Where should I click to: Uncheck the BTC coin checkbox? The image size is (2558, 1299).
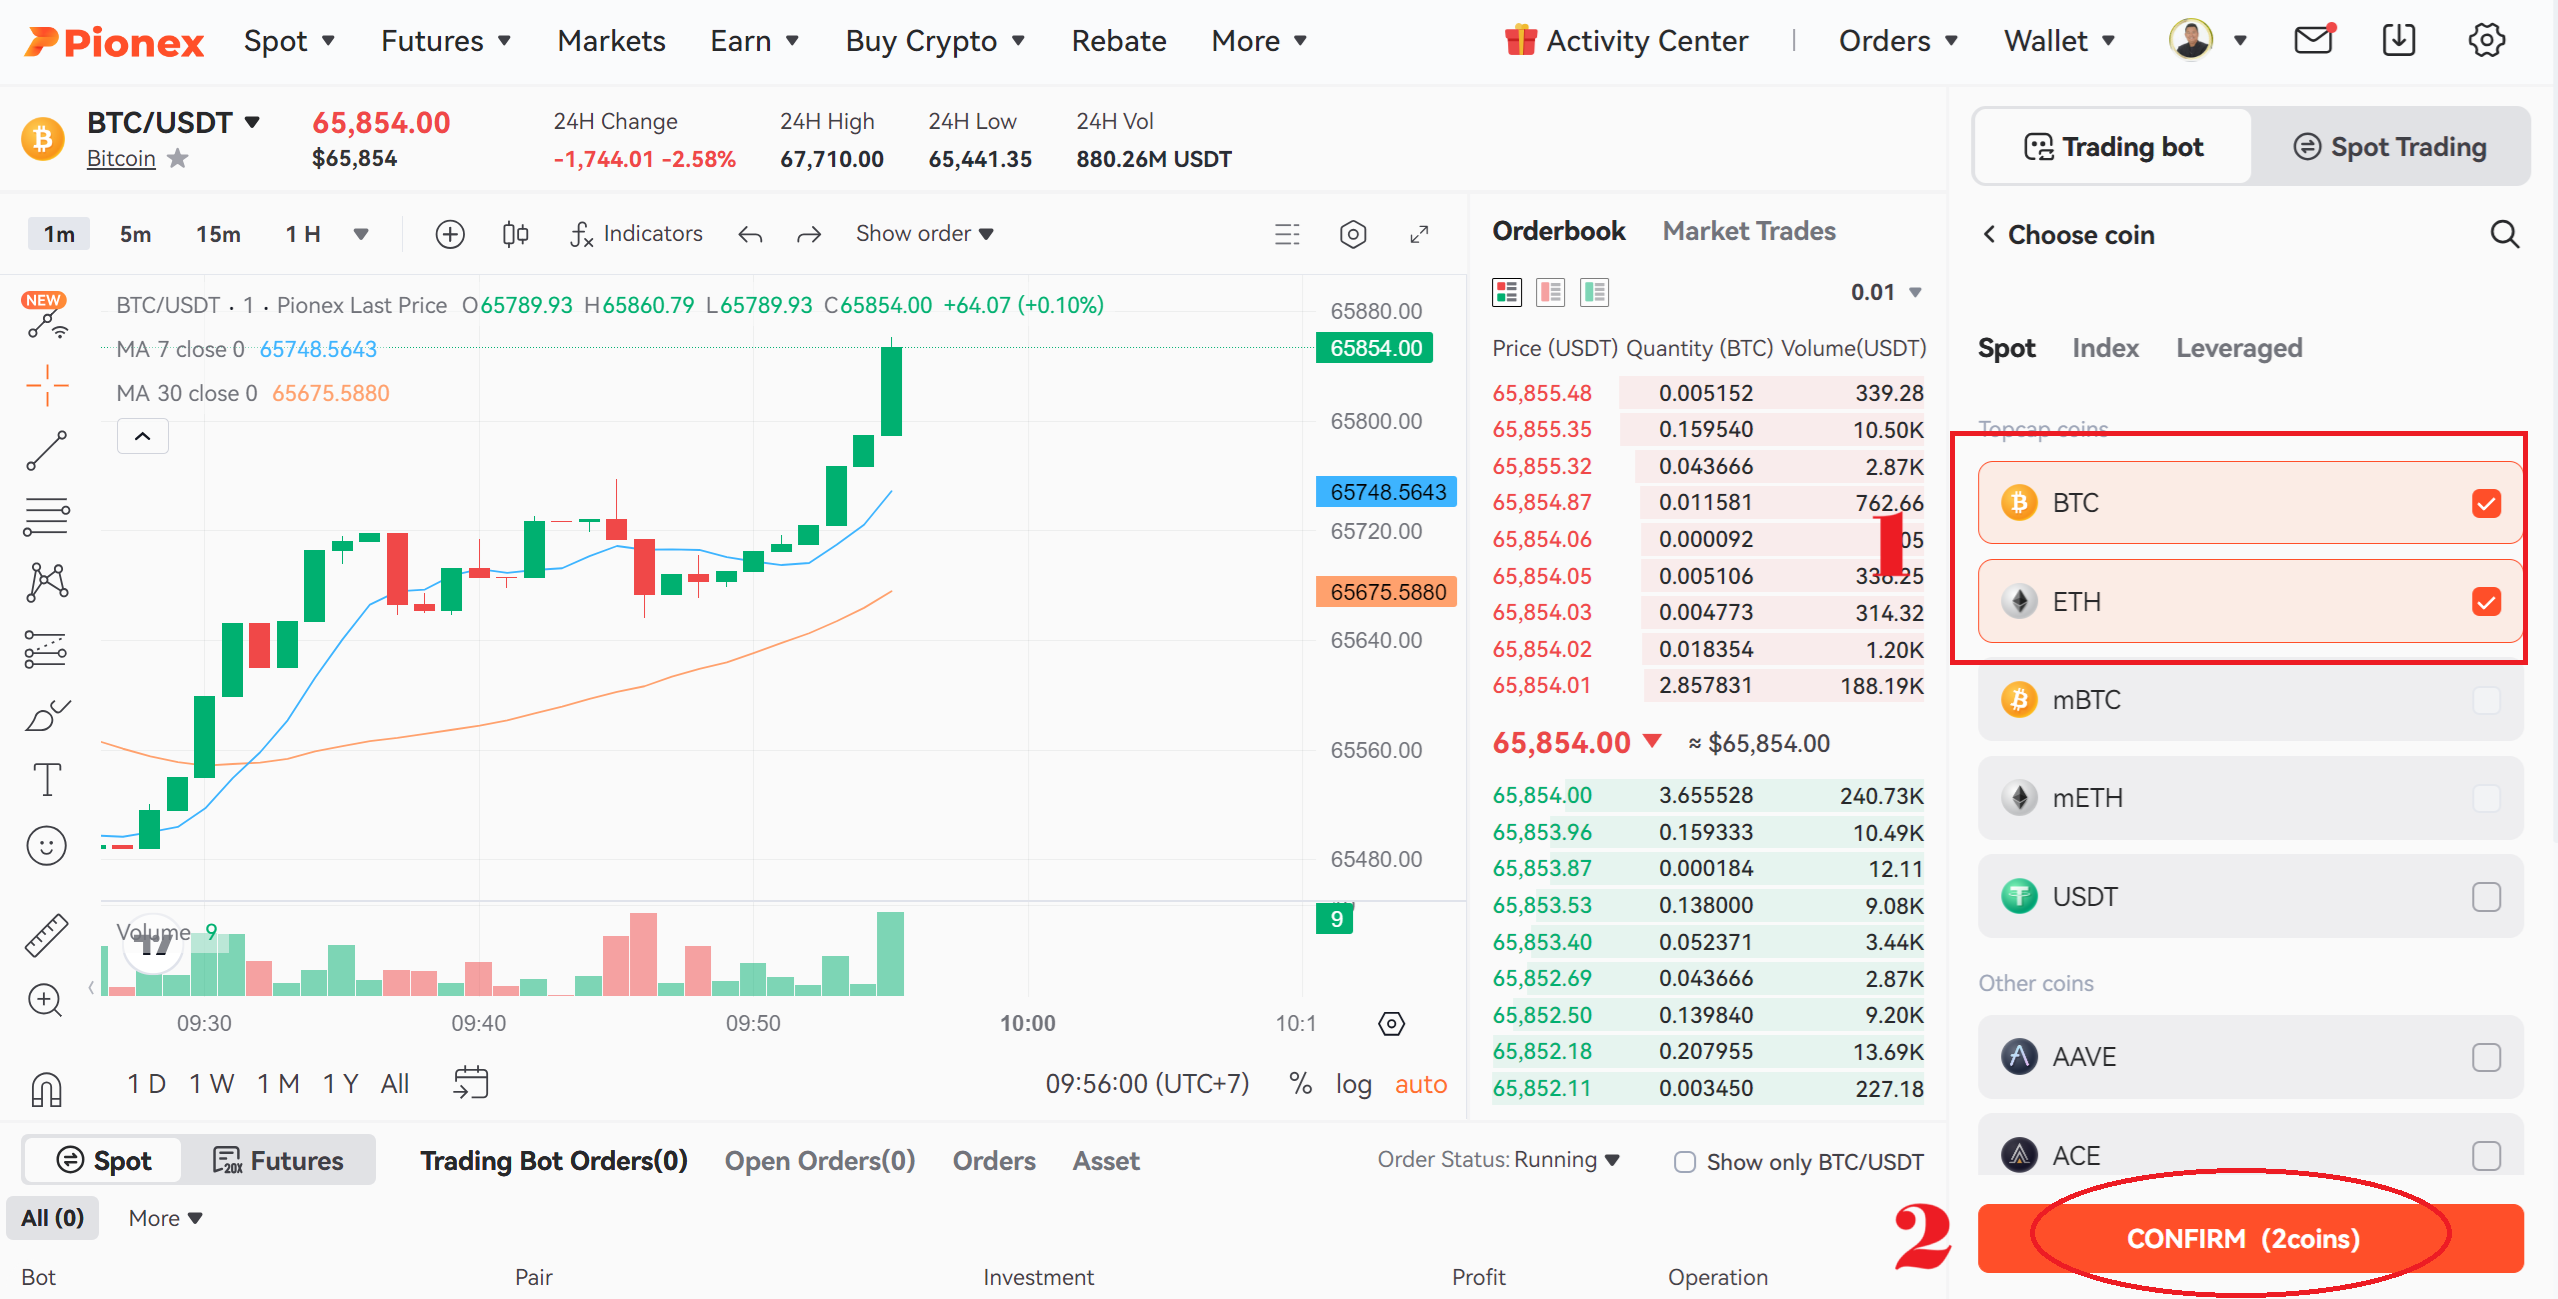coord(2486,503)
